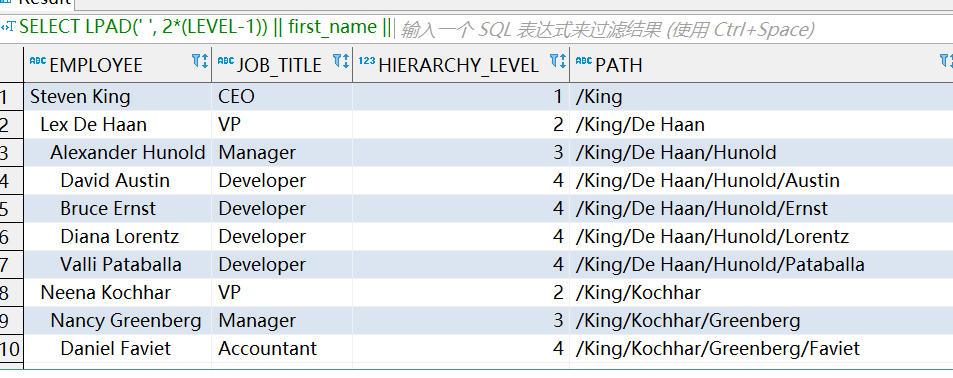
Task: Click the /King/Kochhar path cell
Action: [x=762, y=292]
